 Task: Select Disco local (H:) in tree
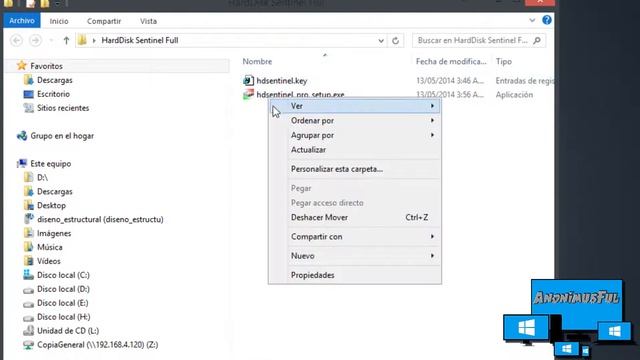64,317
